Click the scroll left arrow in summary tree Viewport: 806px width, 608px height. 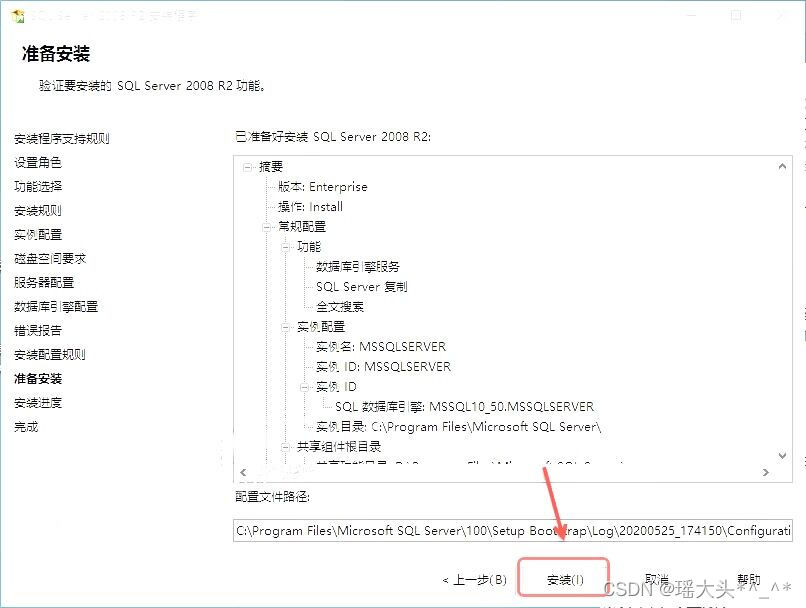pyautogui.click(x=243, y=472)
